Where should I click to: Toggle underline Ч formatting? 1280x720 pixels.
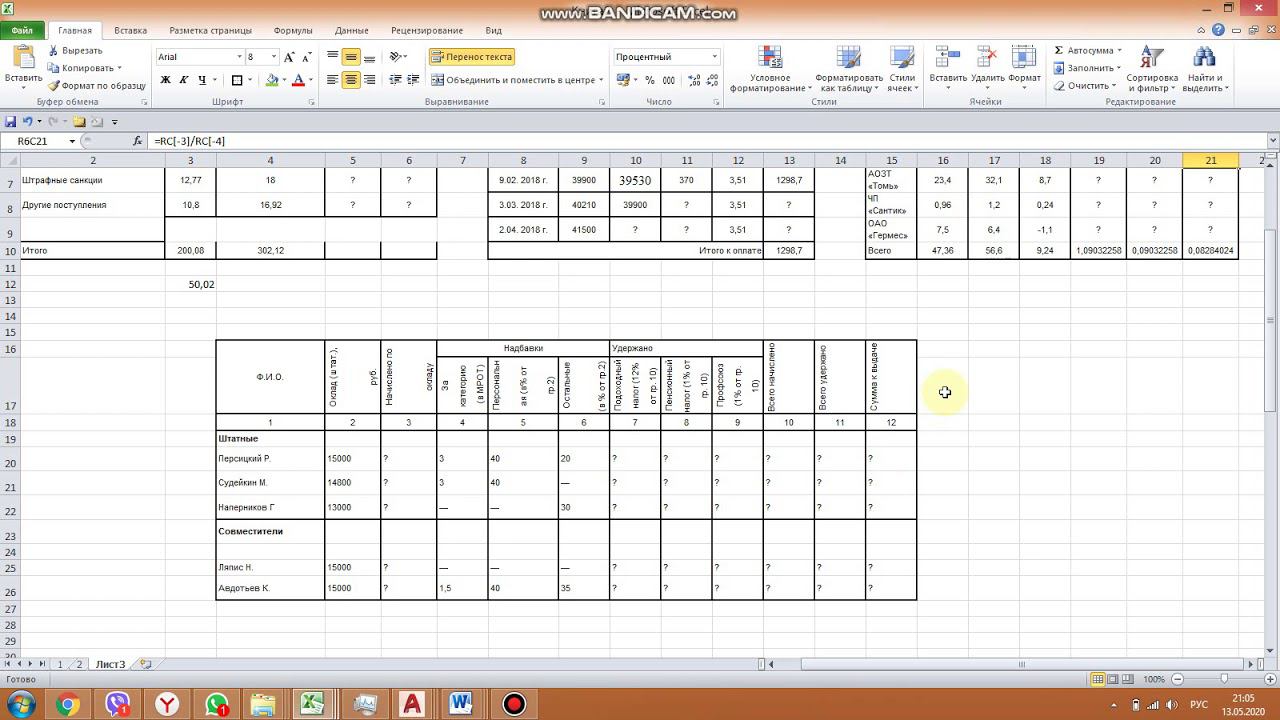tap(202, 80)
